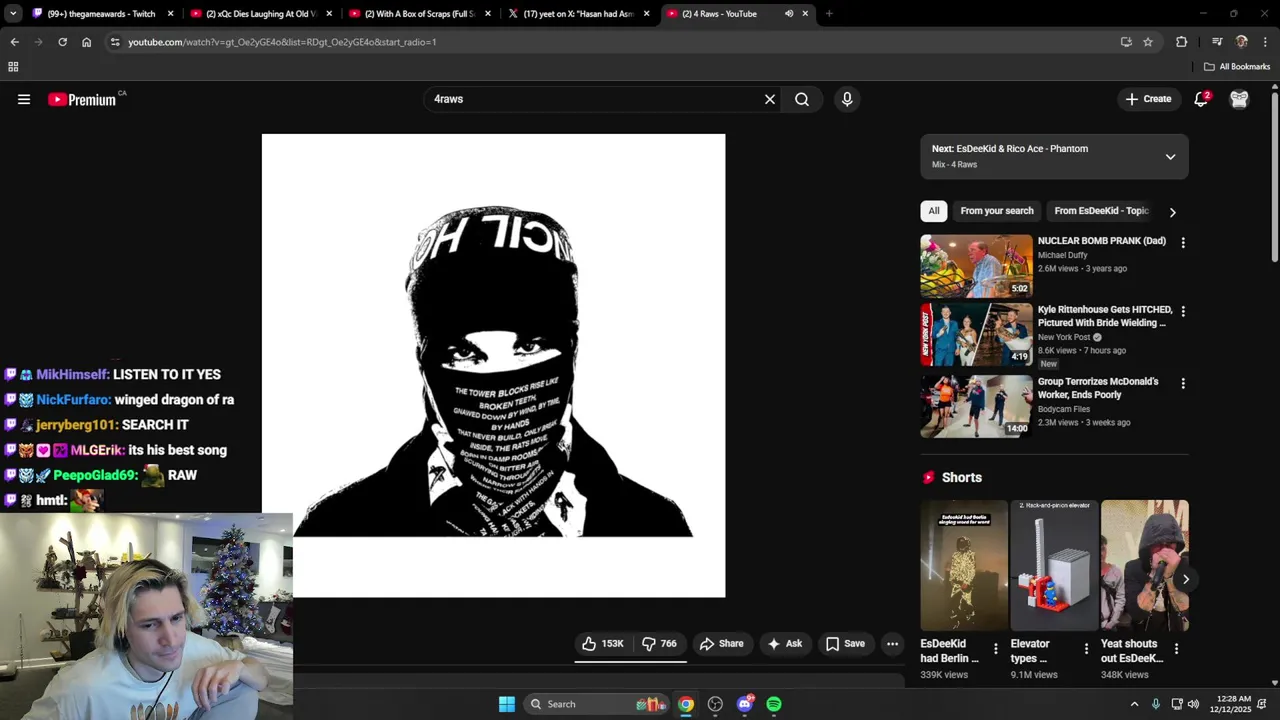The width and height of the screenshot is (1280, 720).
Task: Open the Chrome tab search dropdown
Action: (x=13, y=14)
